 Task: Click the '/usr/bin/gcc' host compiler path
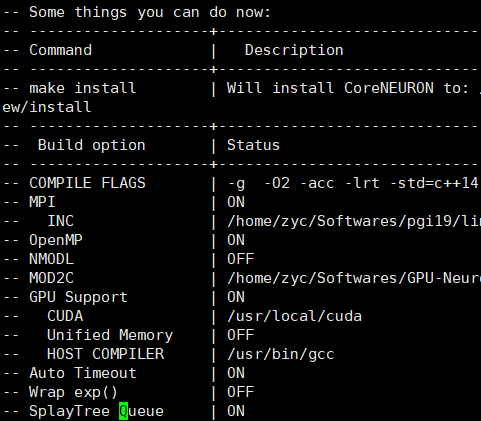coord(281,354)
